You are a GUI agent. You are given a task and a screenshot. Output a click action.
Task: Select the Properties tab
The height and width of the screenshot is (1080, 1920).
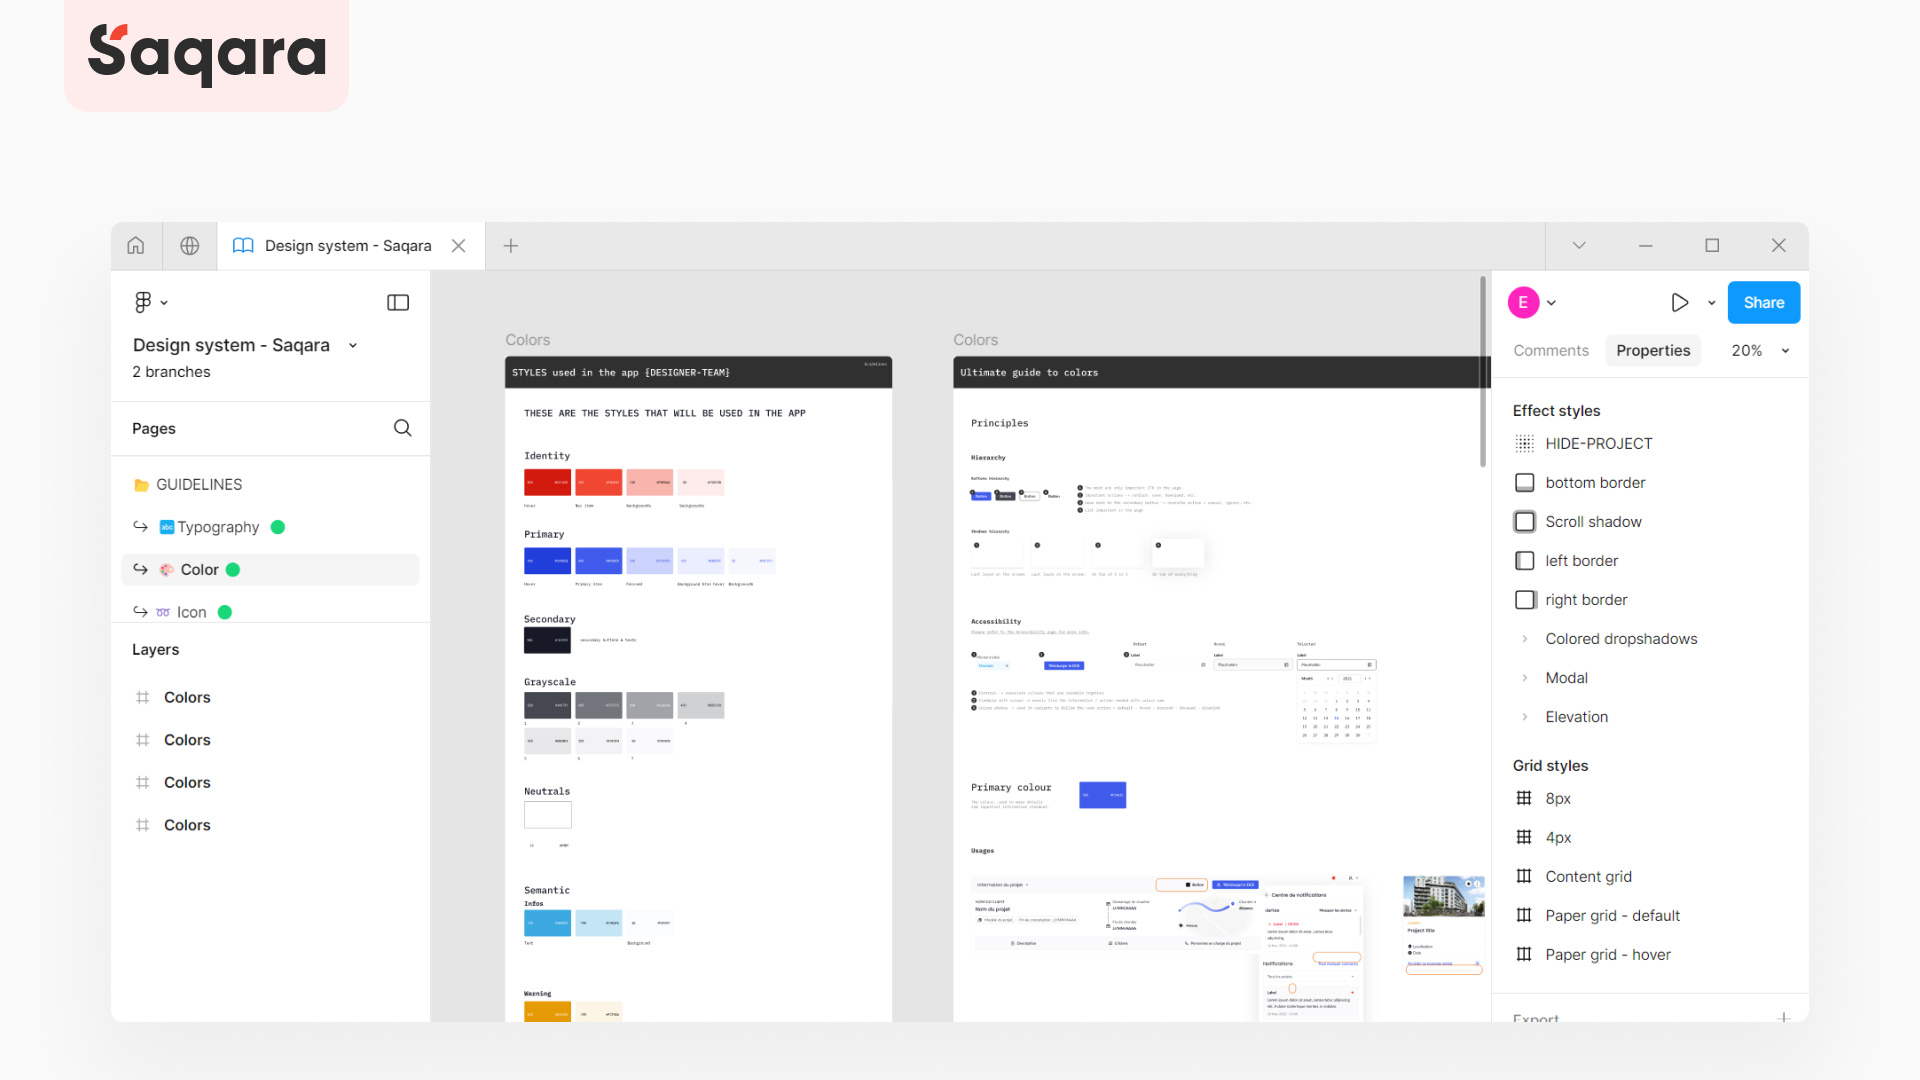pos(1653,350)
